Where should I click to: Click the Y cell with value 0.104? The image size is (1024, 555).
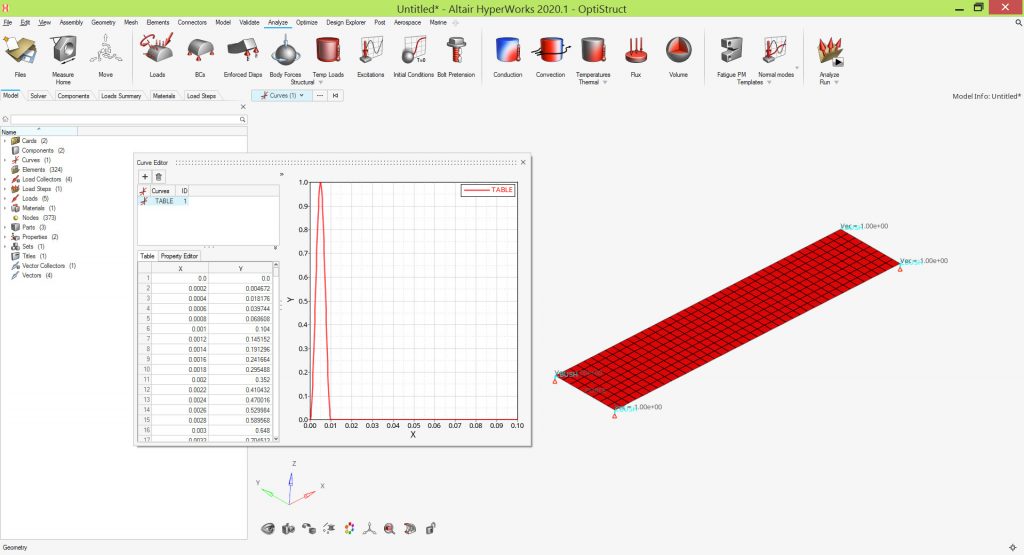240,329
